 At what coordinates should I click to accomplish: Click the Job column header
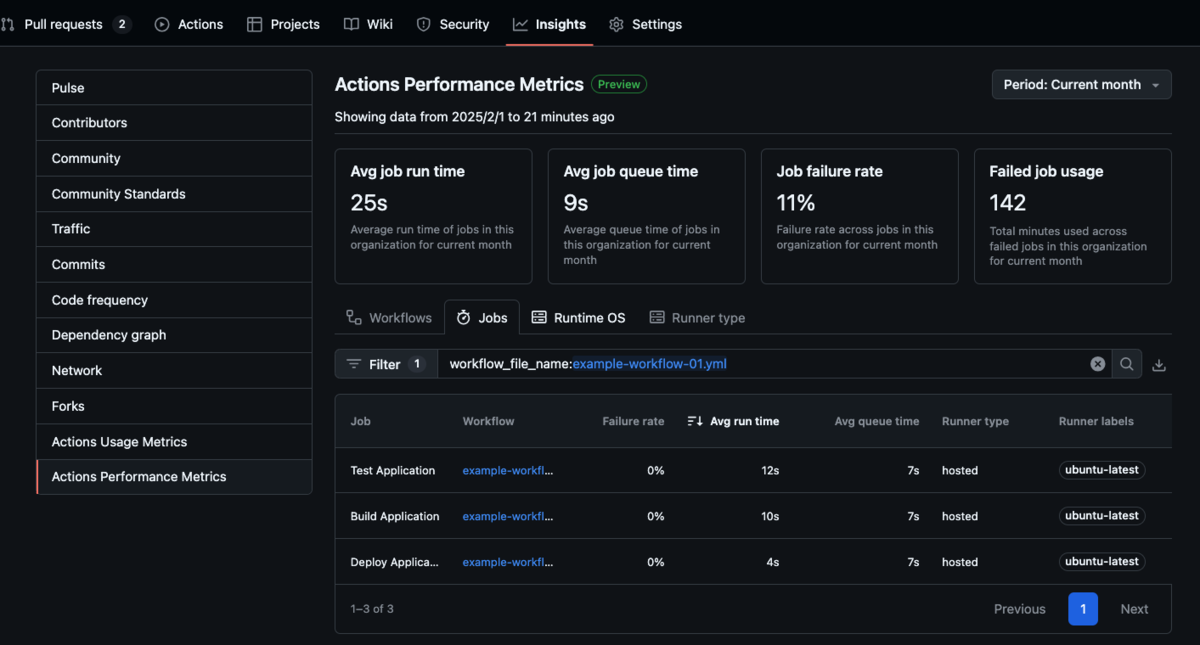click(360, 421)
